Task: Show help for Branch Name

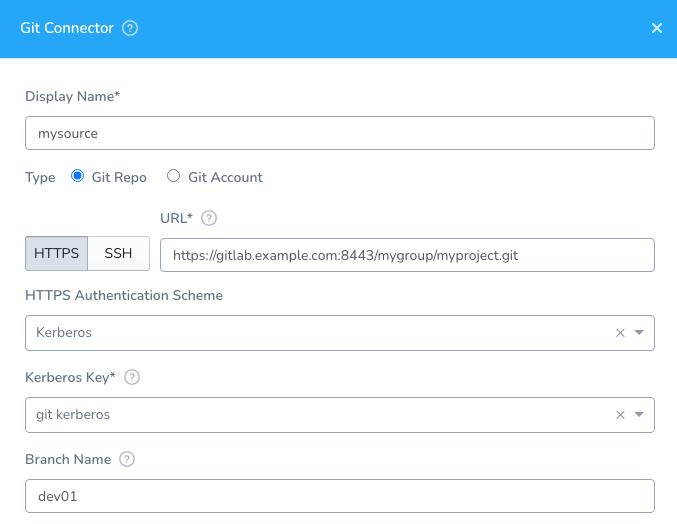Action: pos(127,459)
